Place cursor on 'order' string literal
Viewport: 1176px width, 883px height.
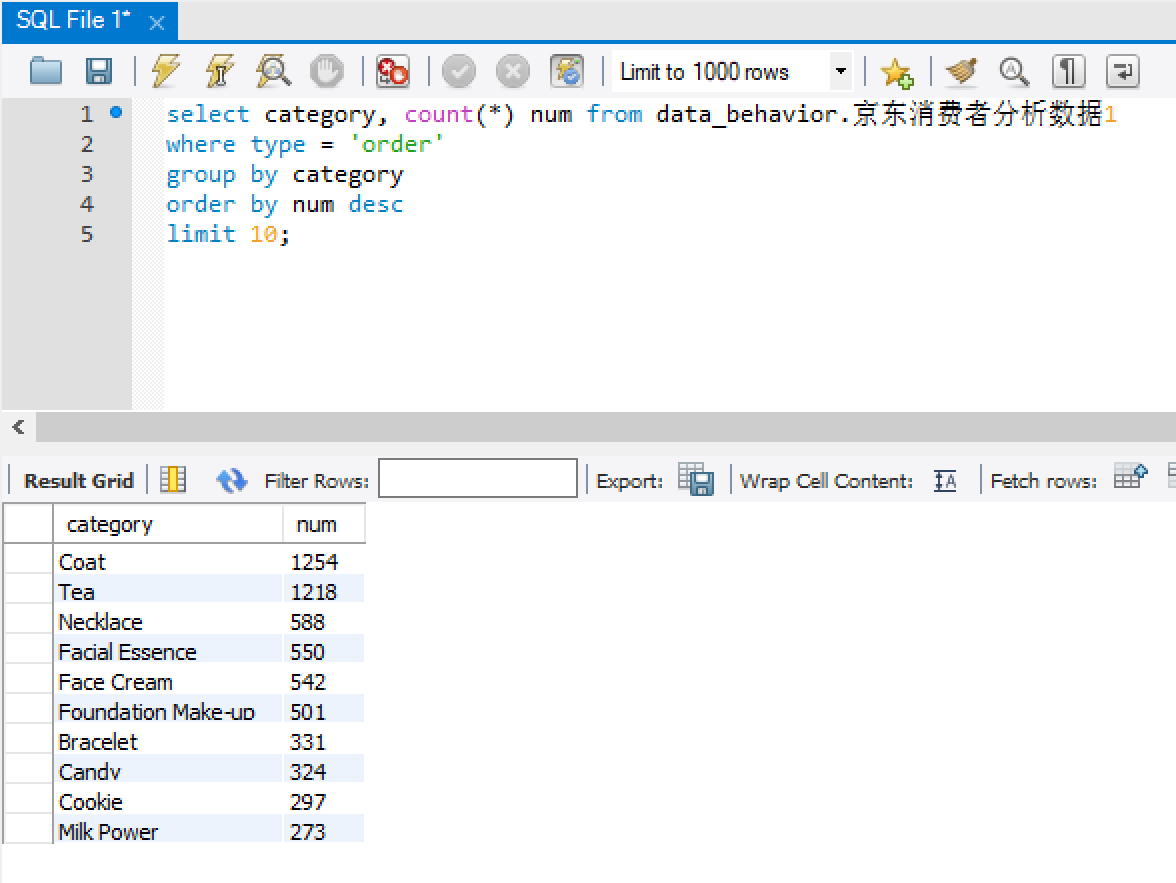397,144
